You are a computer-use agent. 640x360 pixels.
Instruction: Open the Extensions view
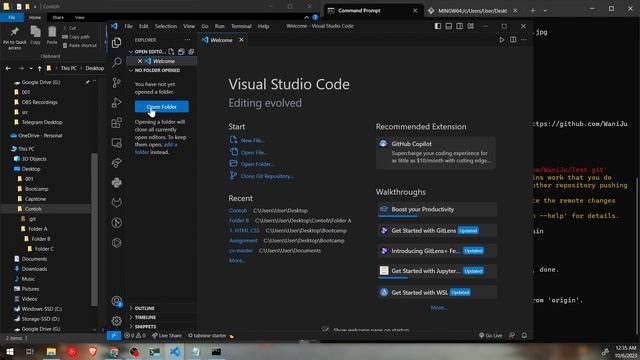click(x=117, y=122)
